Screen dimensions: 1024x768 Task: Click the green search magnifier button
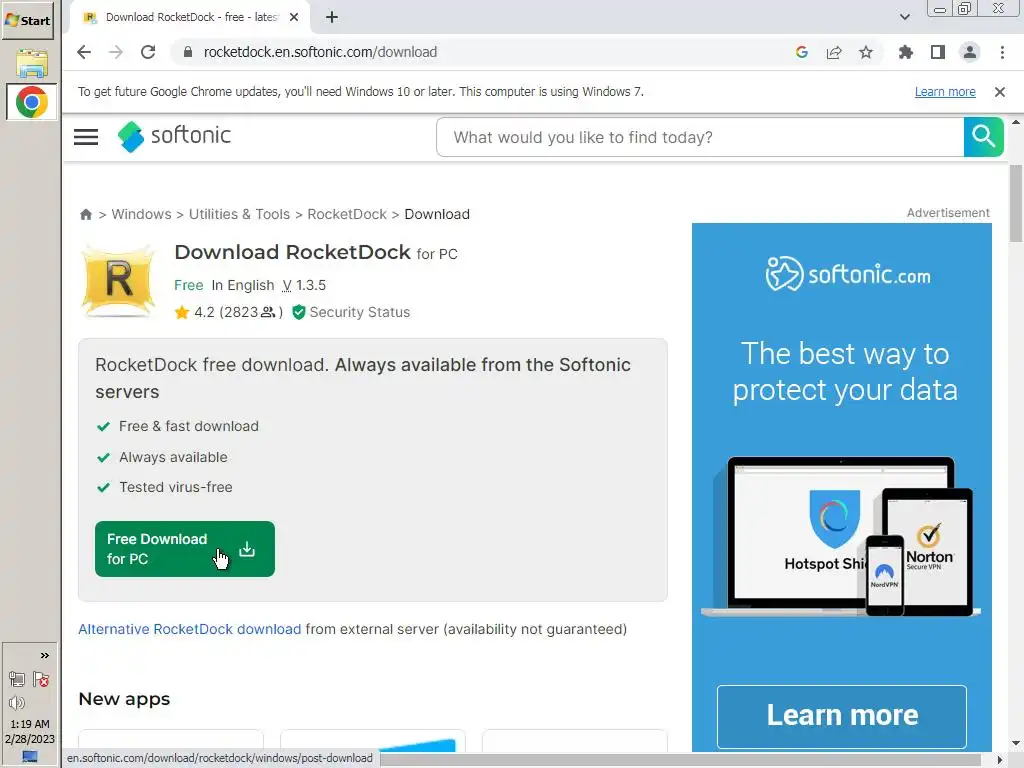click(984, 137)
